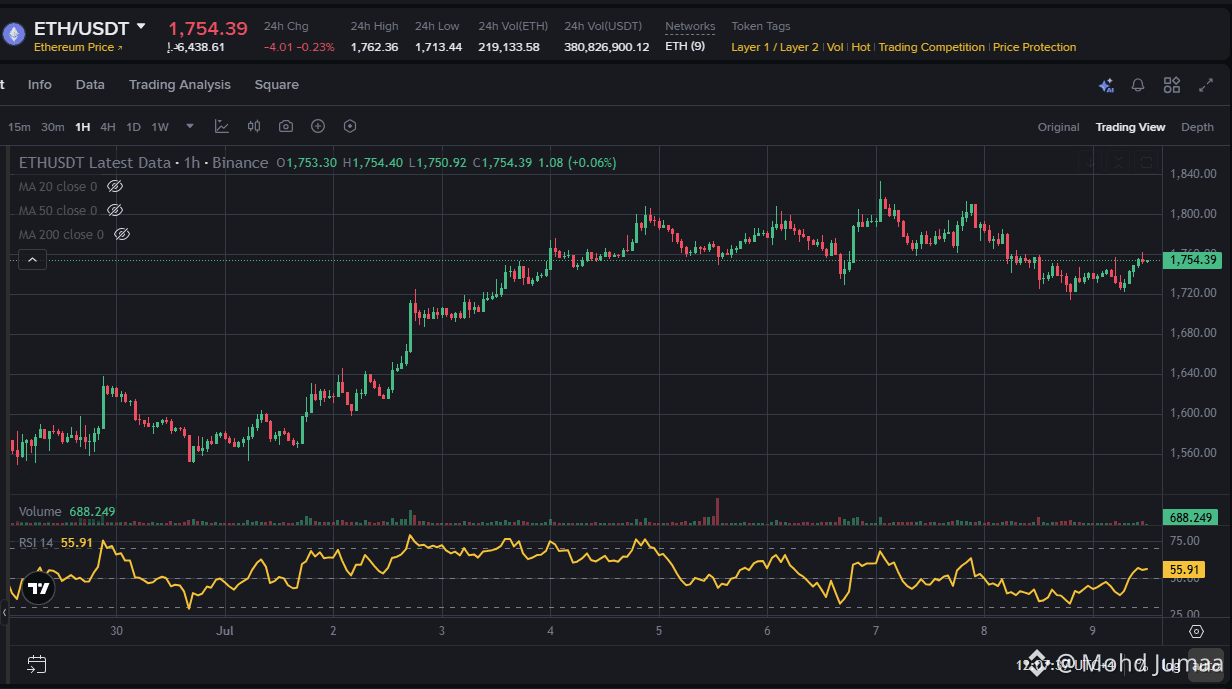
Task: Open chart settings gear near RSI scale
Action: [1196, 631]
